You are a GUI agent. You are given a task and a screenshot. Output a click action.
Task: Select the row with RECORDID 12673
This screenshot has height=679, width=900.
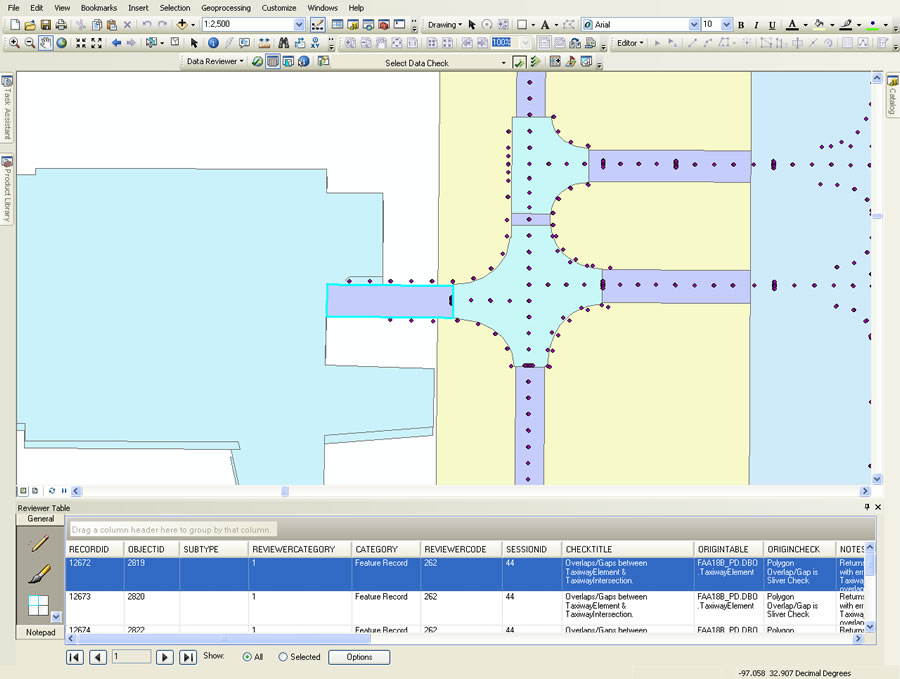pyautogui.click(x=465, y=607)
